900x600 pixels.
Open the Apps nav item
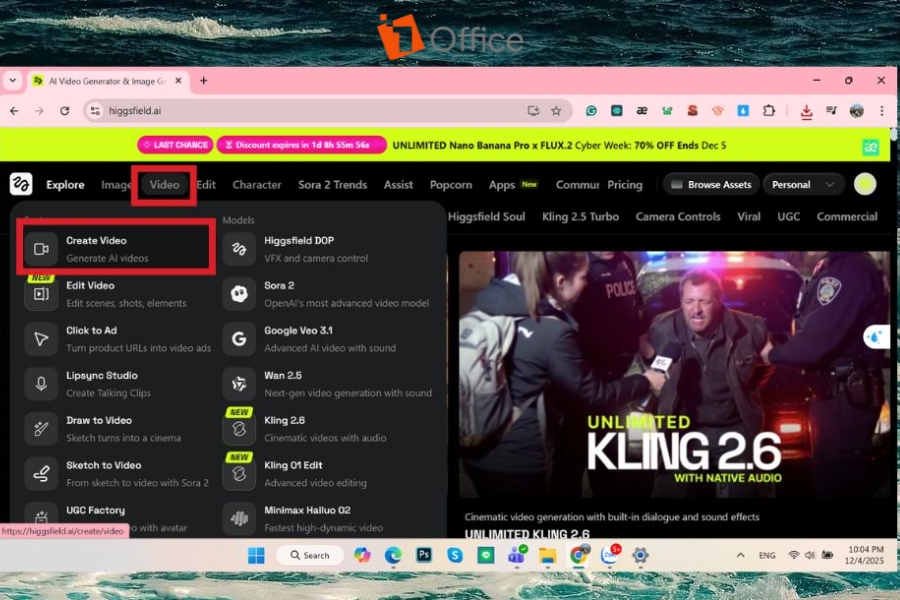click(x=502, y=184)
